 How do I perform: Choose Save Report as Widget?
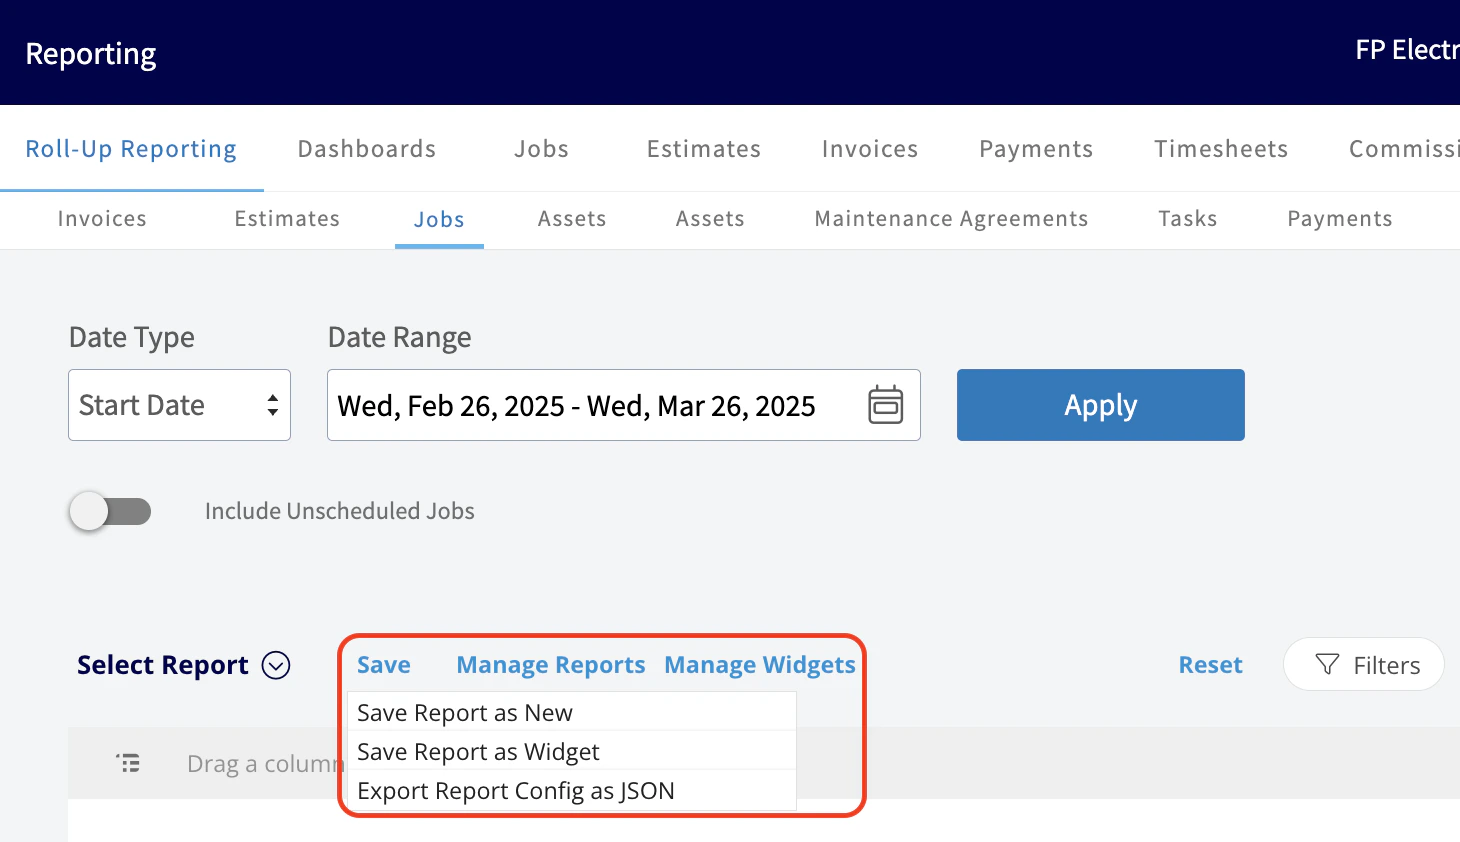pos(571,751)
